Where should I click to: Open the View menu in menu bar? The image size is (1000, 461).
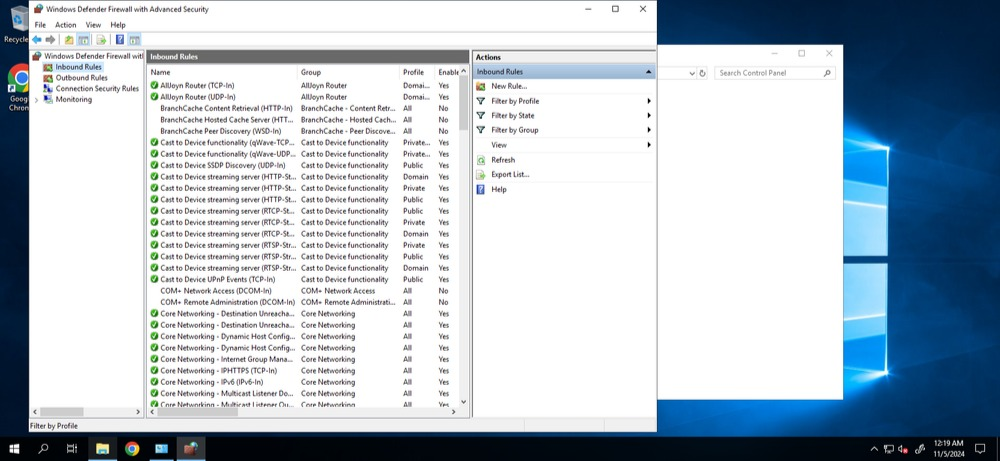[94, 25]
